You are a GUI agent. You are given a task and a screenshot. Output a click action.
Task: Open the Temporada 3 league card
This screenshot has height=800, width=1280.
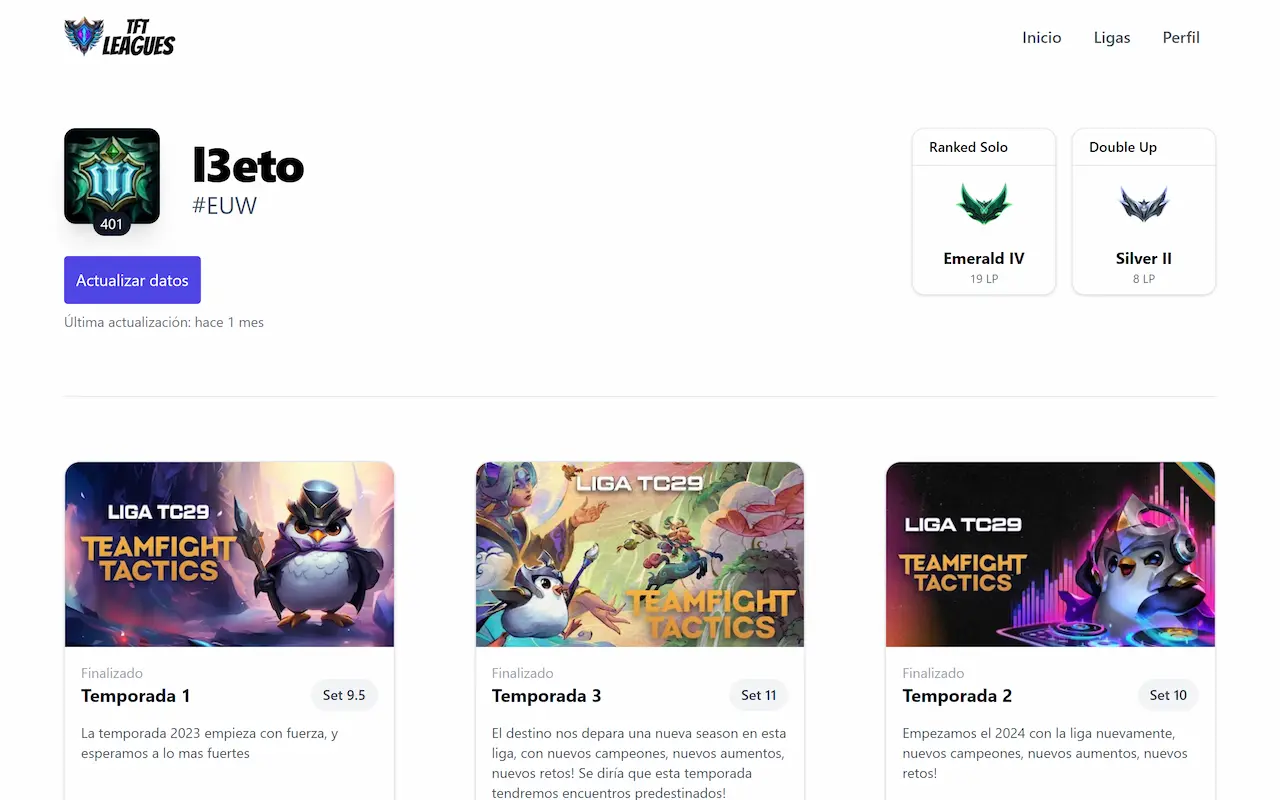pyautogui.click(x=640, y=630)
